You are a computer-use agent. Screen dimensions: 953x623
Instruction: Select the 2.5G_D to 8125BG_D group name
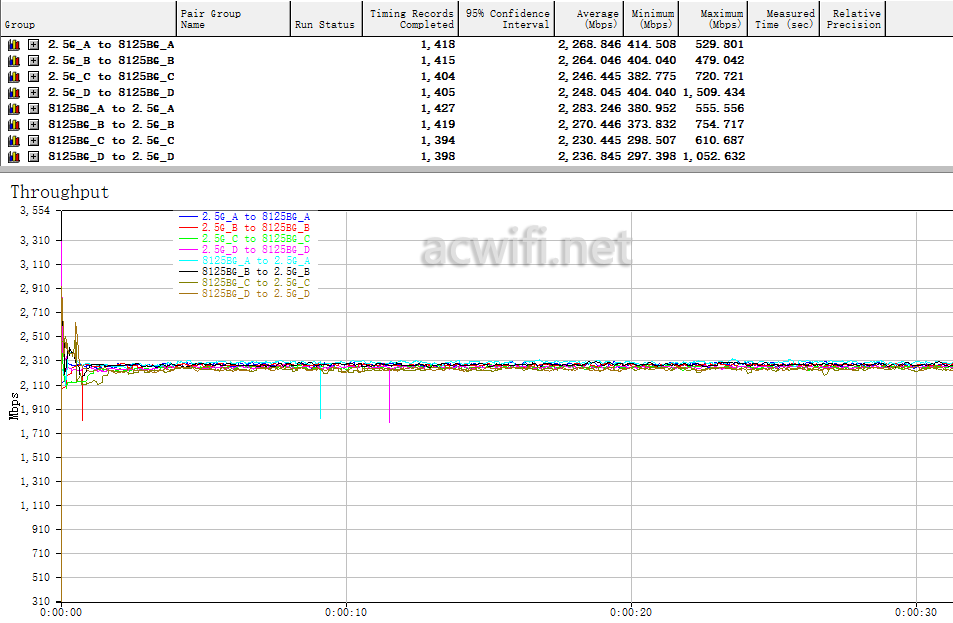click(111, 92)
